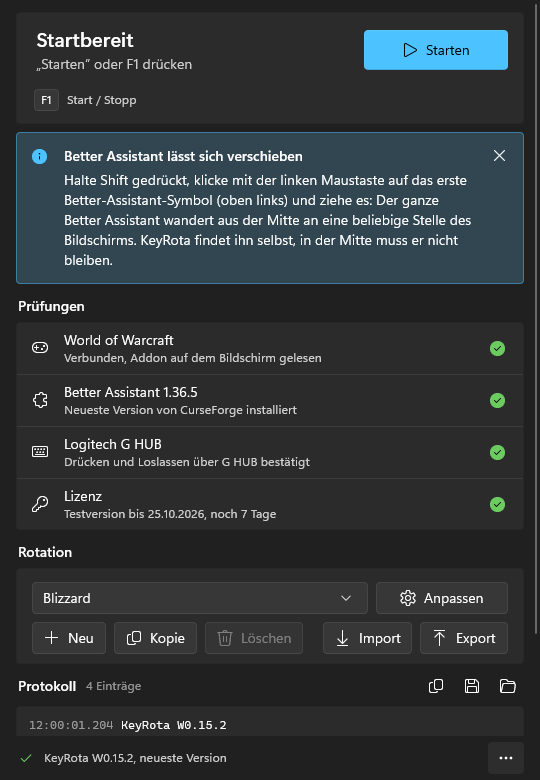Open the Blizzard rotation dropdown
Screen dimensions: 540x780
[x=200, y=598]
